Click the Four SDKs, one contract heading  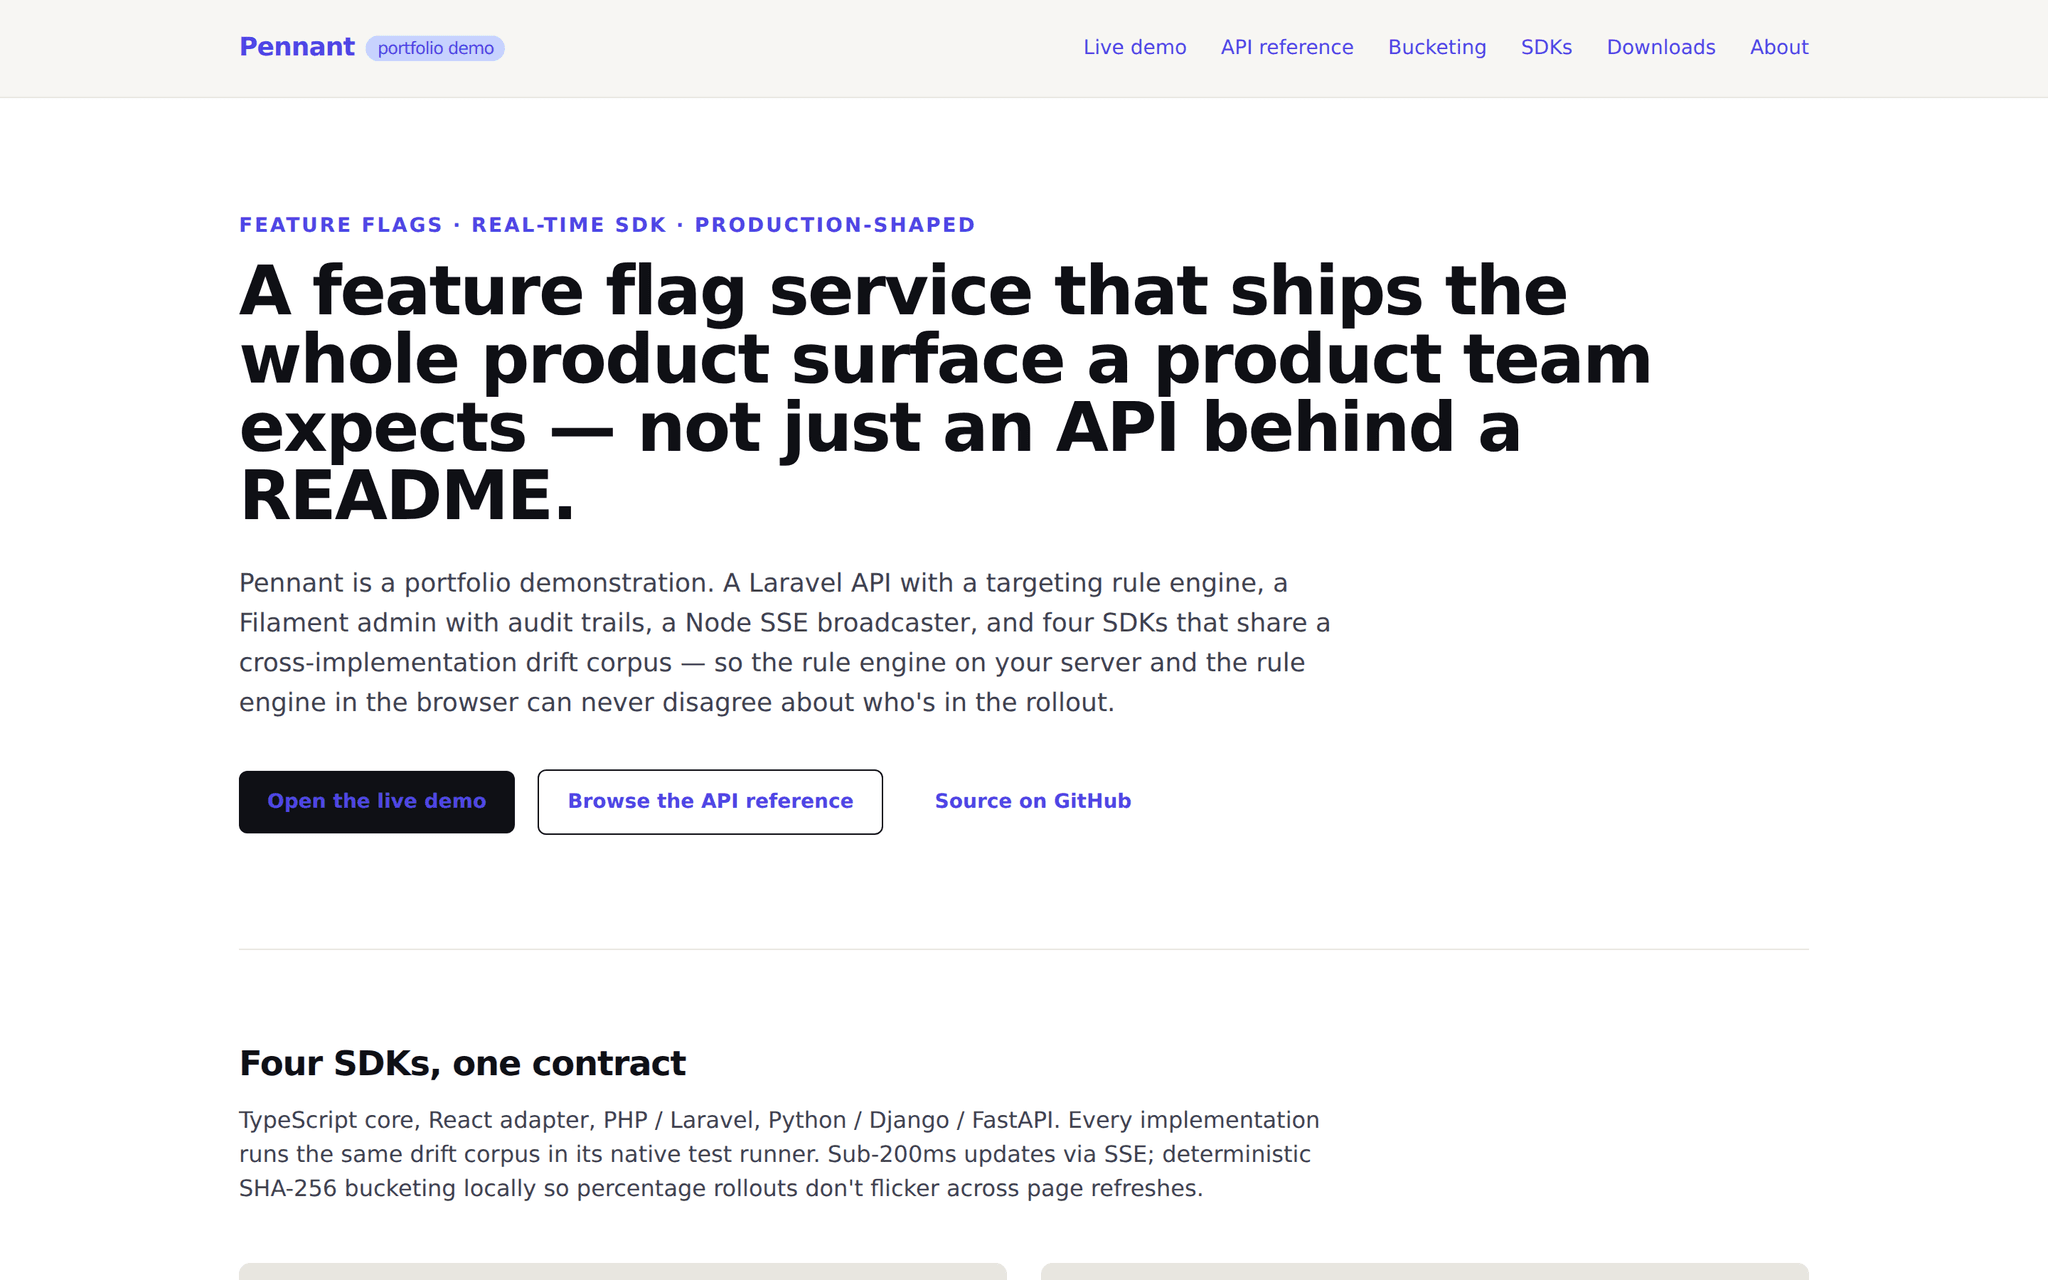pyautogui.click(x=462, y=1063)
